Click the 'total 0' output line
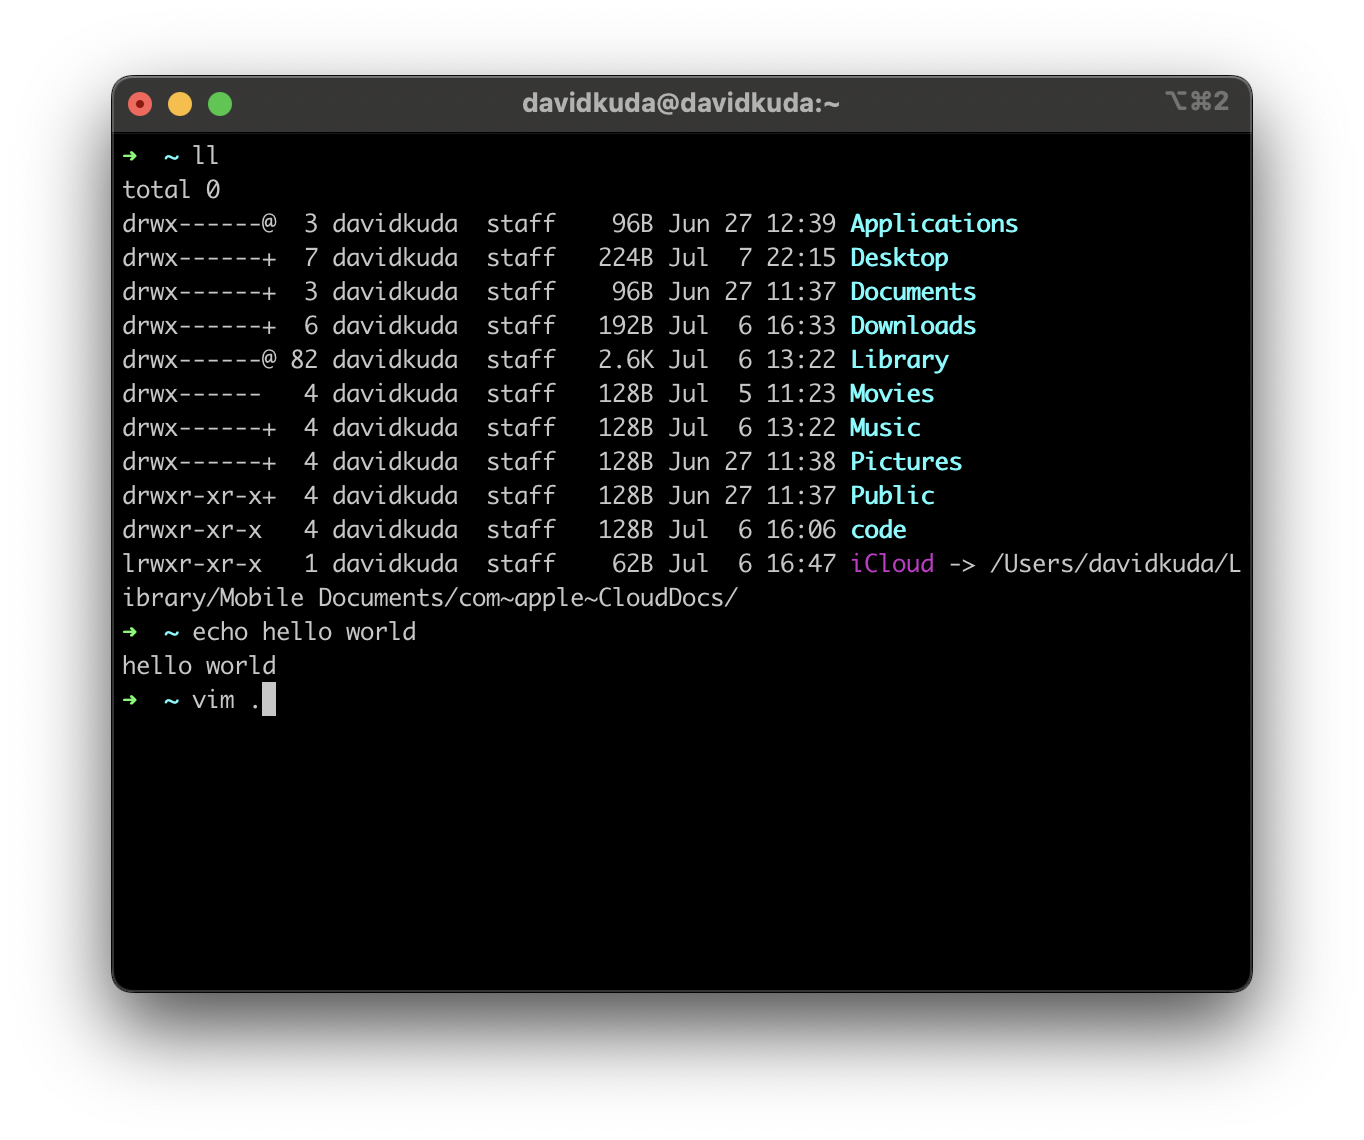This screenshot has height=1140, width=1364. pos(171,190)
